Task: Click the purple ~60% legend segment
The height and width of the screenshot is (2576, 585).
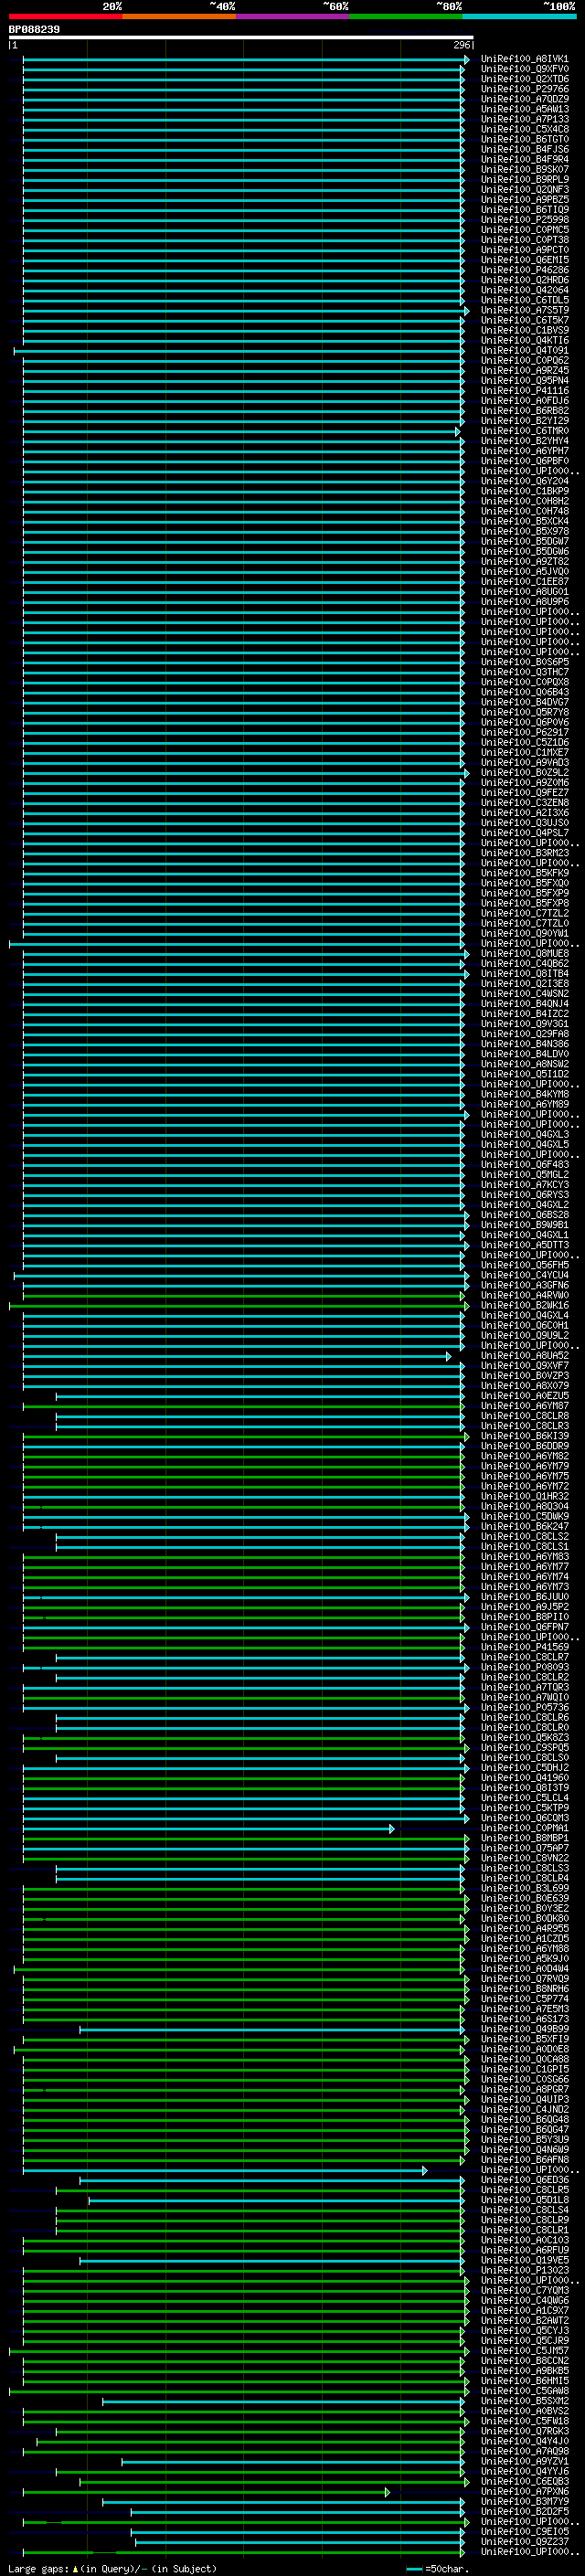Action: coord(293,16)
